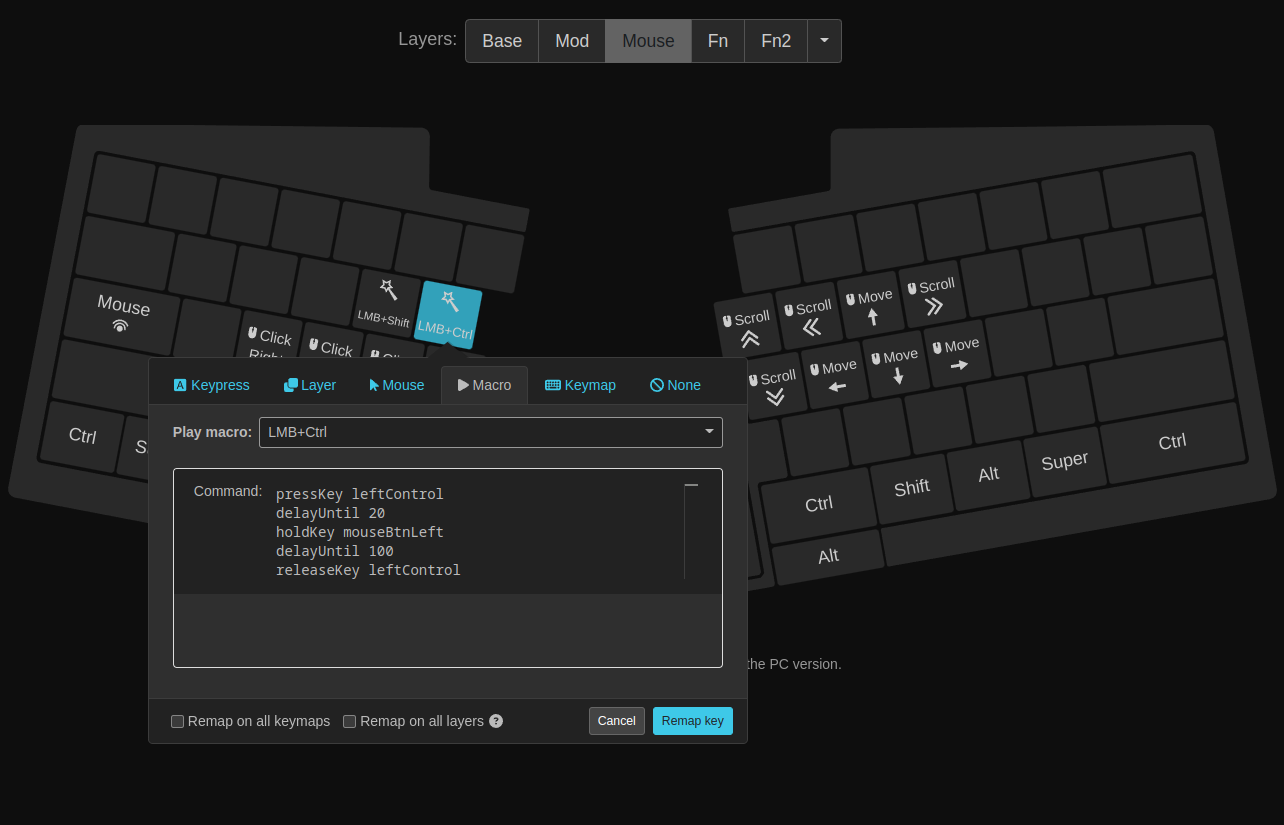The image size is (1284, 825).
Task: Select the Scroll right key
Action: 932,296
